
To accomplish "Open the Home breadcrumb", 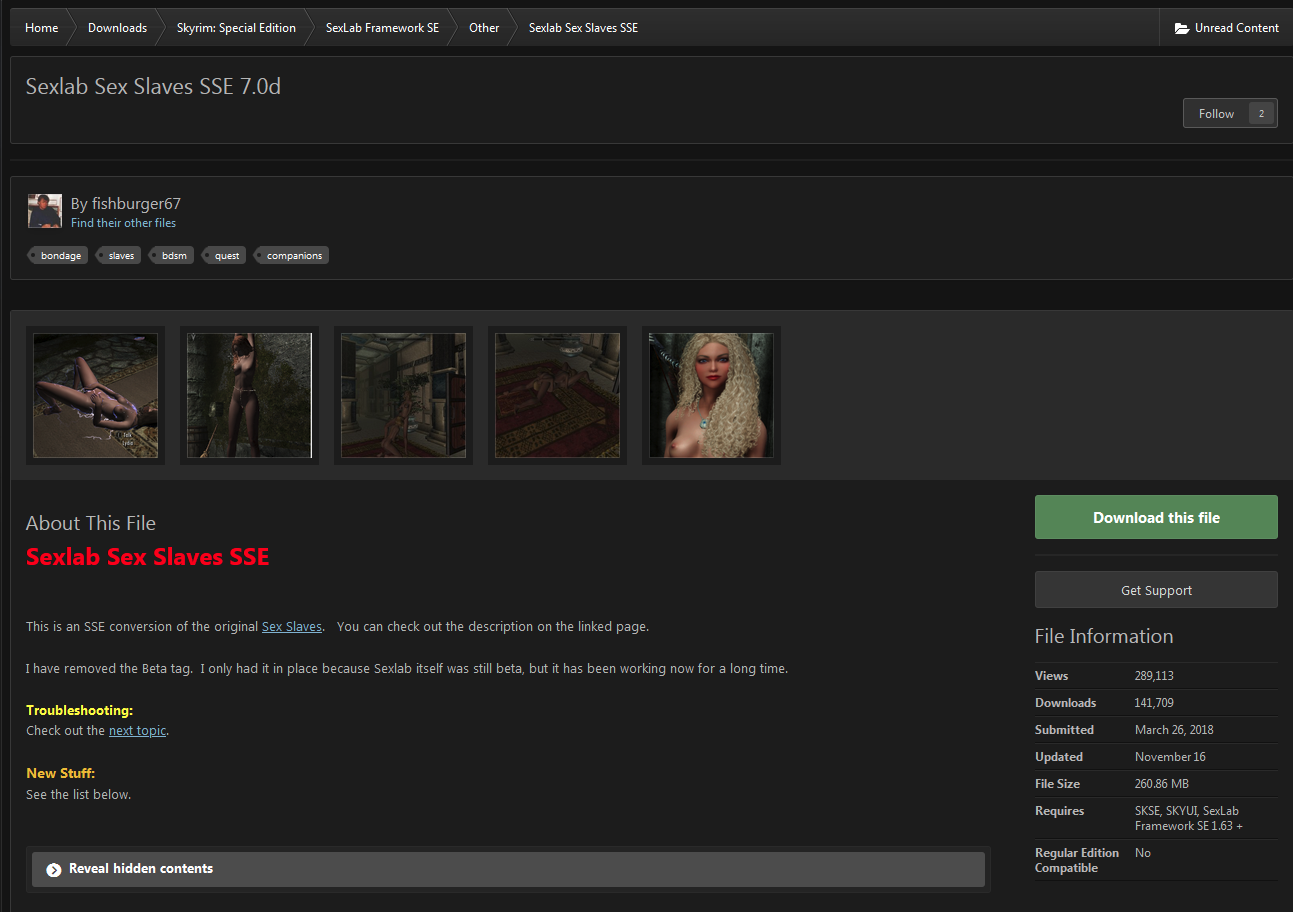I will click(x=41, y=28).
